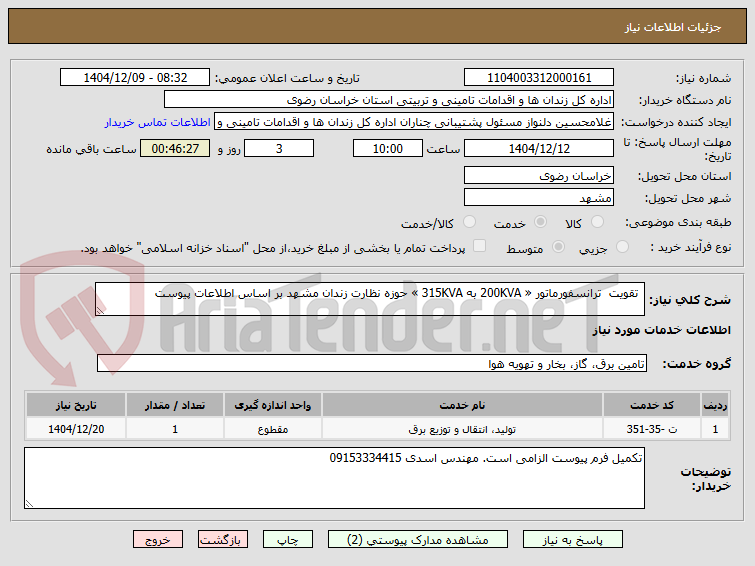Click the واحد اندازه گیری column header
The width and height of the screenshot is (755, 566).
coord(273,405)
